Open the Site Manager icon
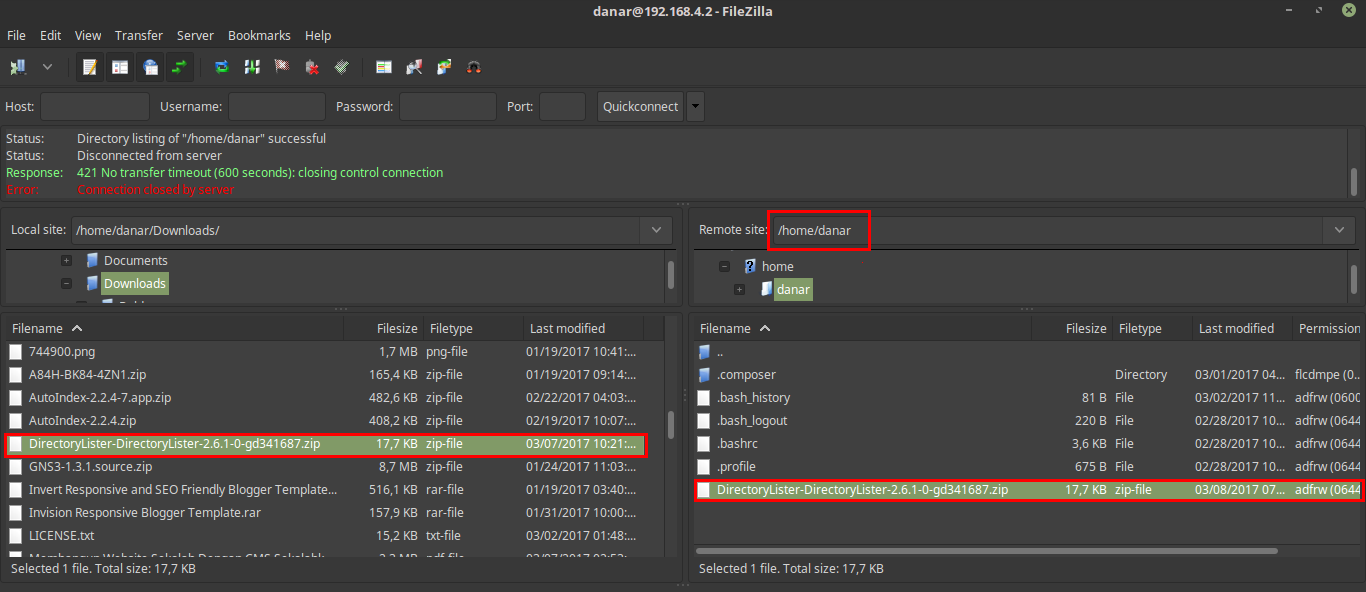Image resolution: width=1366 pixels, height=592 pixels. [x=18, y=67]
